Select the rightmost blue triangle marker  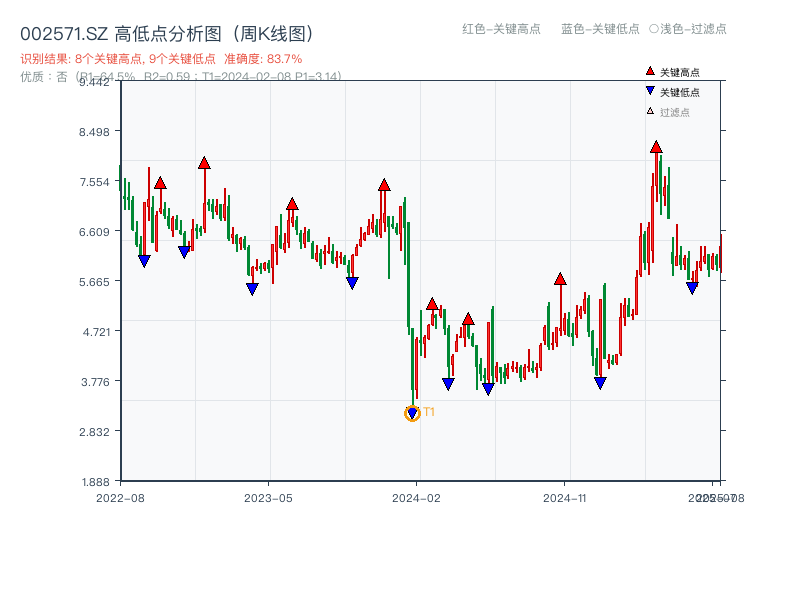[x=691, y=287]
